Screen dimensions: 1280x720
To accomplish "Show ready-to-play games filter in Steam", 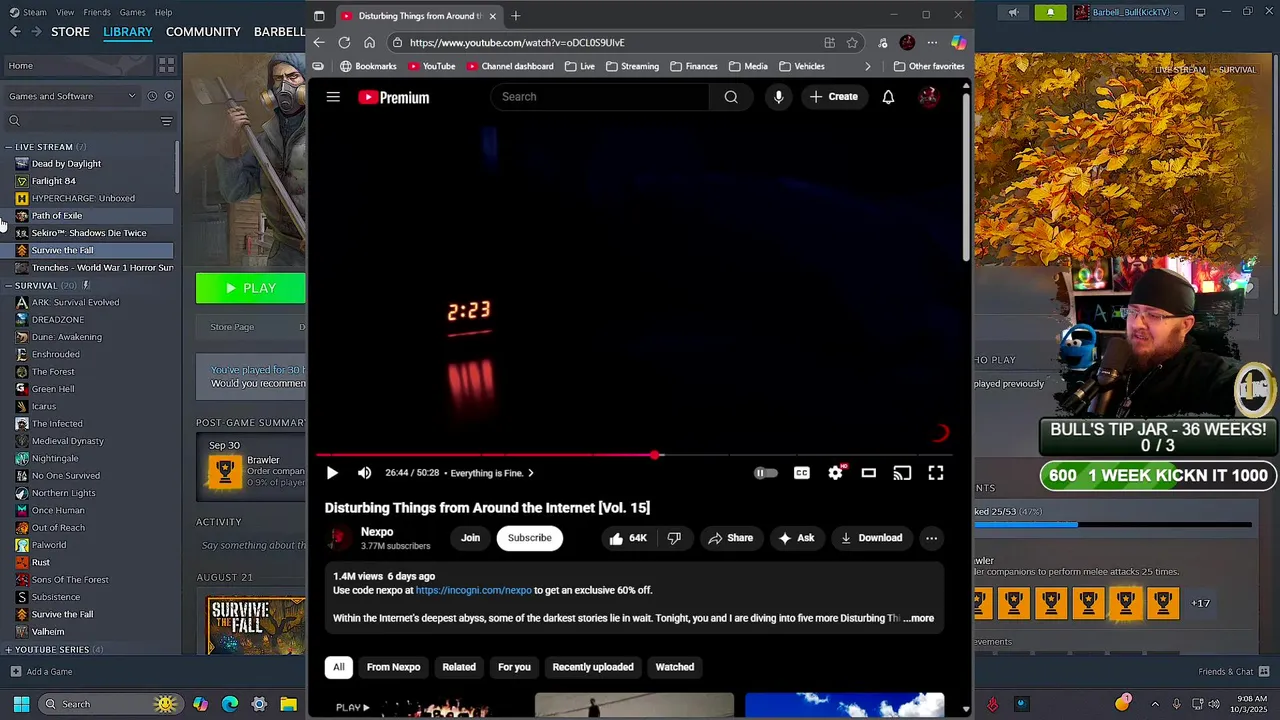I will point(169,96).
